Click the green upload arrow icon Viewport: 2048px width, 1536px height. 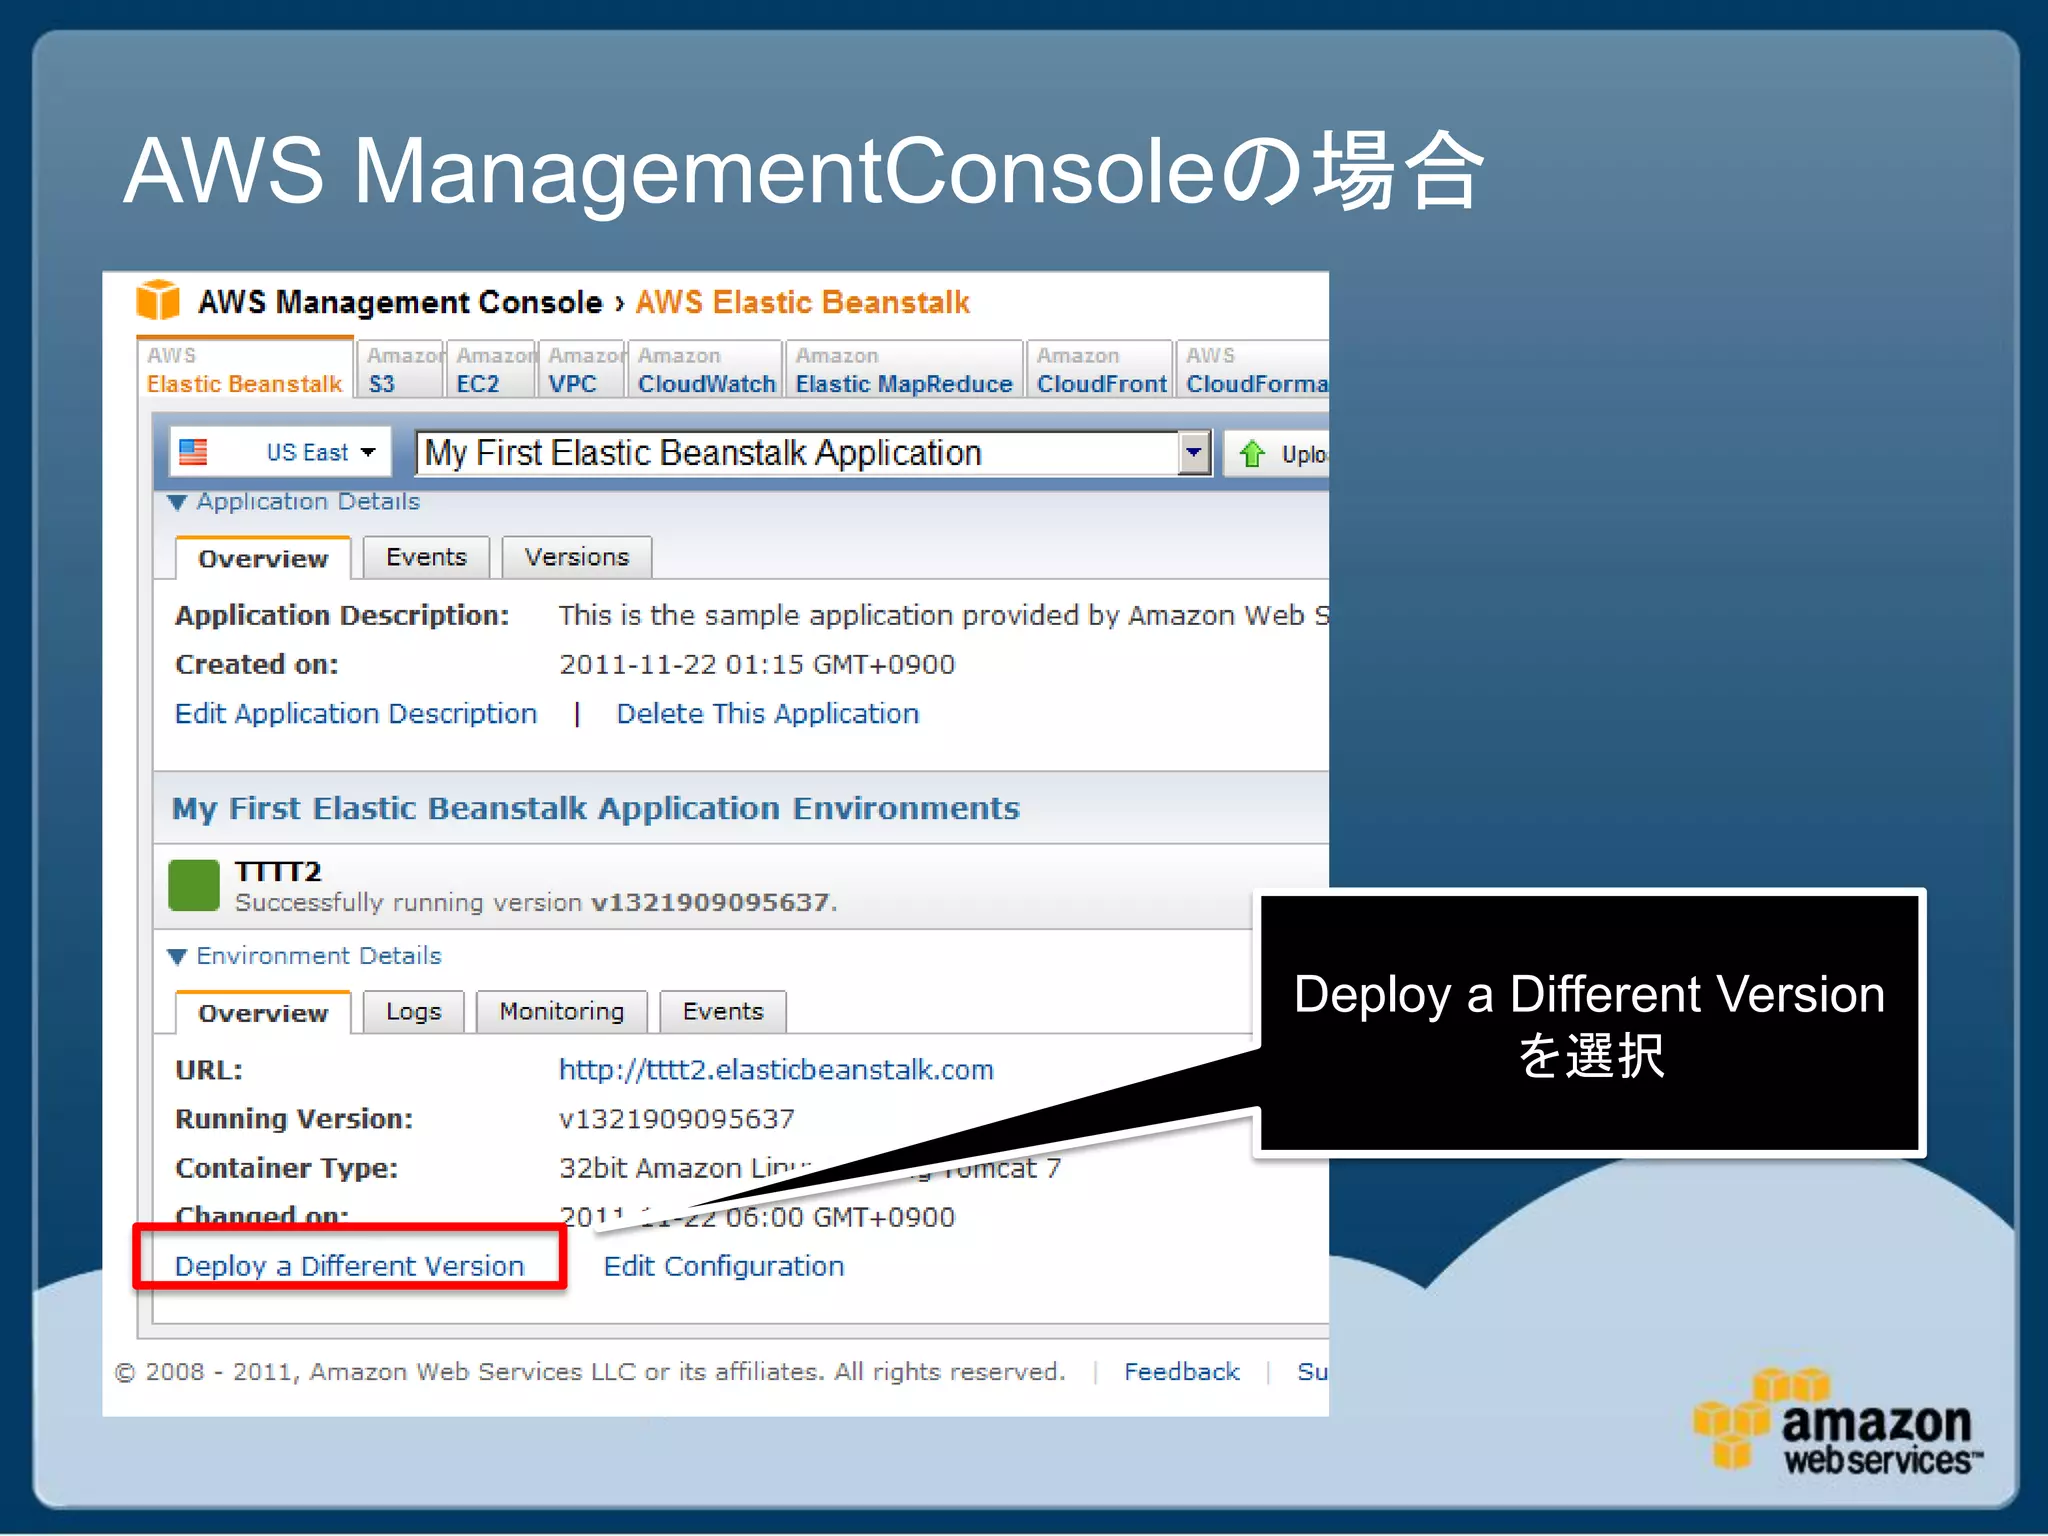(x=1252, y=454)
